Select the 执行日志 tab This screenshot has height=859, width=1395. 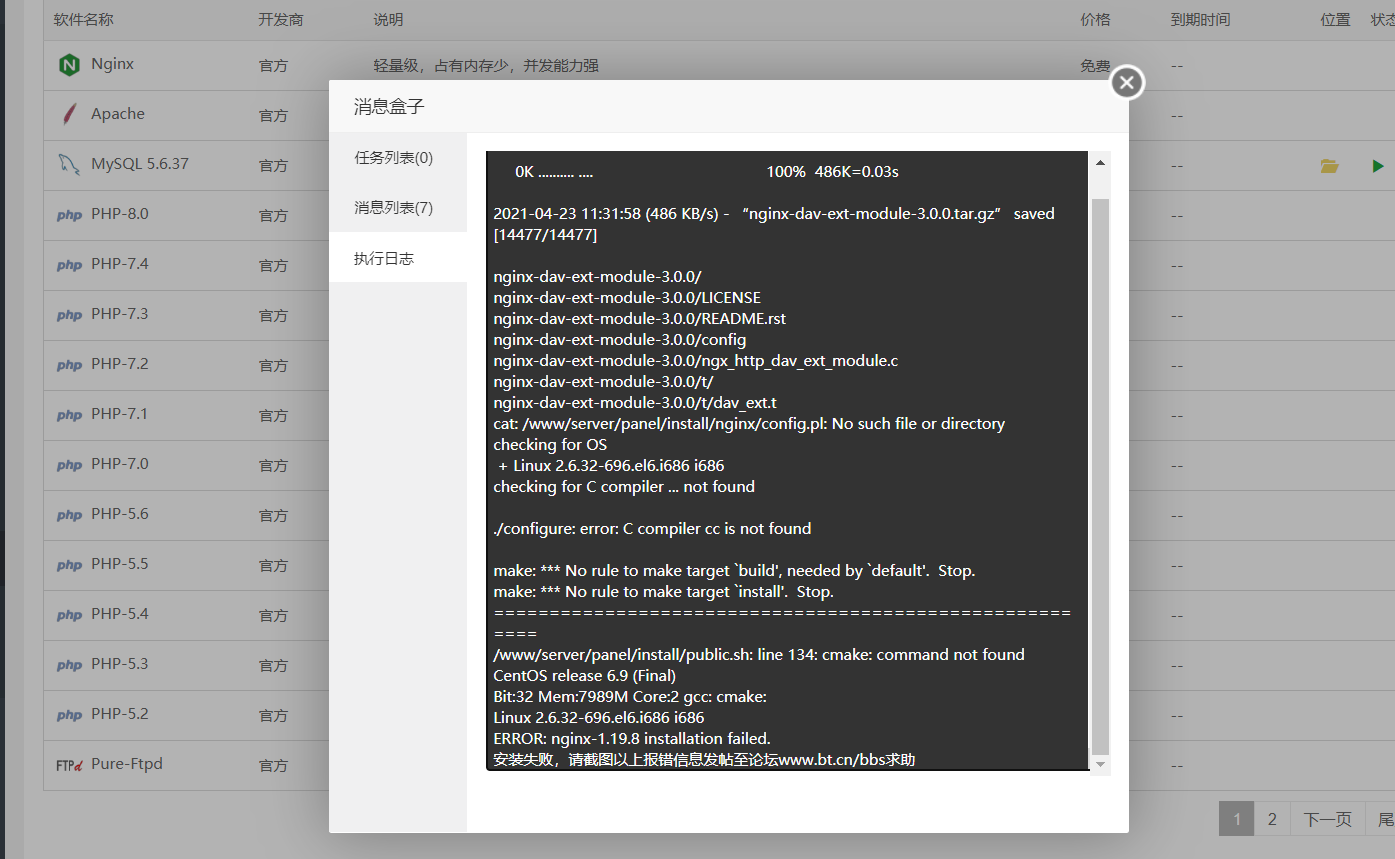pyautogui.click(x=398, y=258)
